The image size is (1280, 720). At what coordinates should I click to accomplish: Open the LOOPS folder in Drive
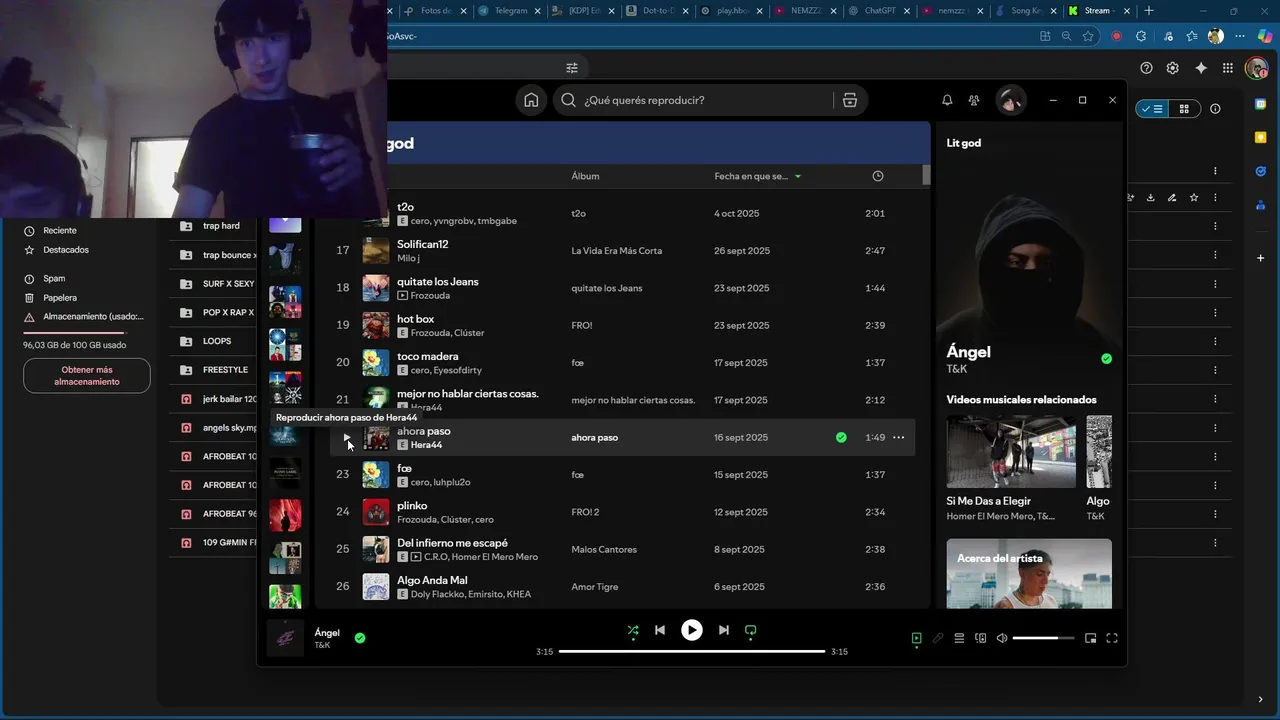coord(217,341)
